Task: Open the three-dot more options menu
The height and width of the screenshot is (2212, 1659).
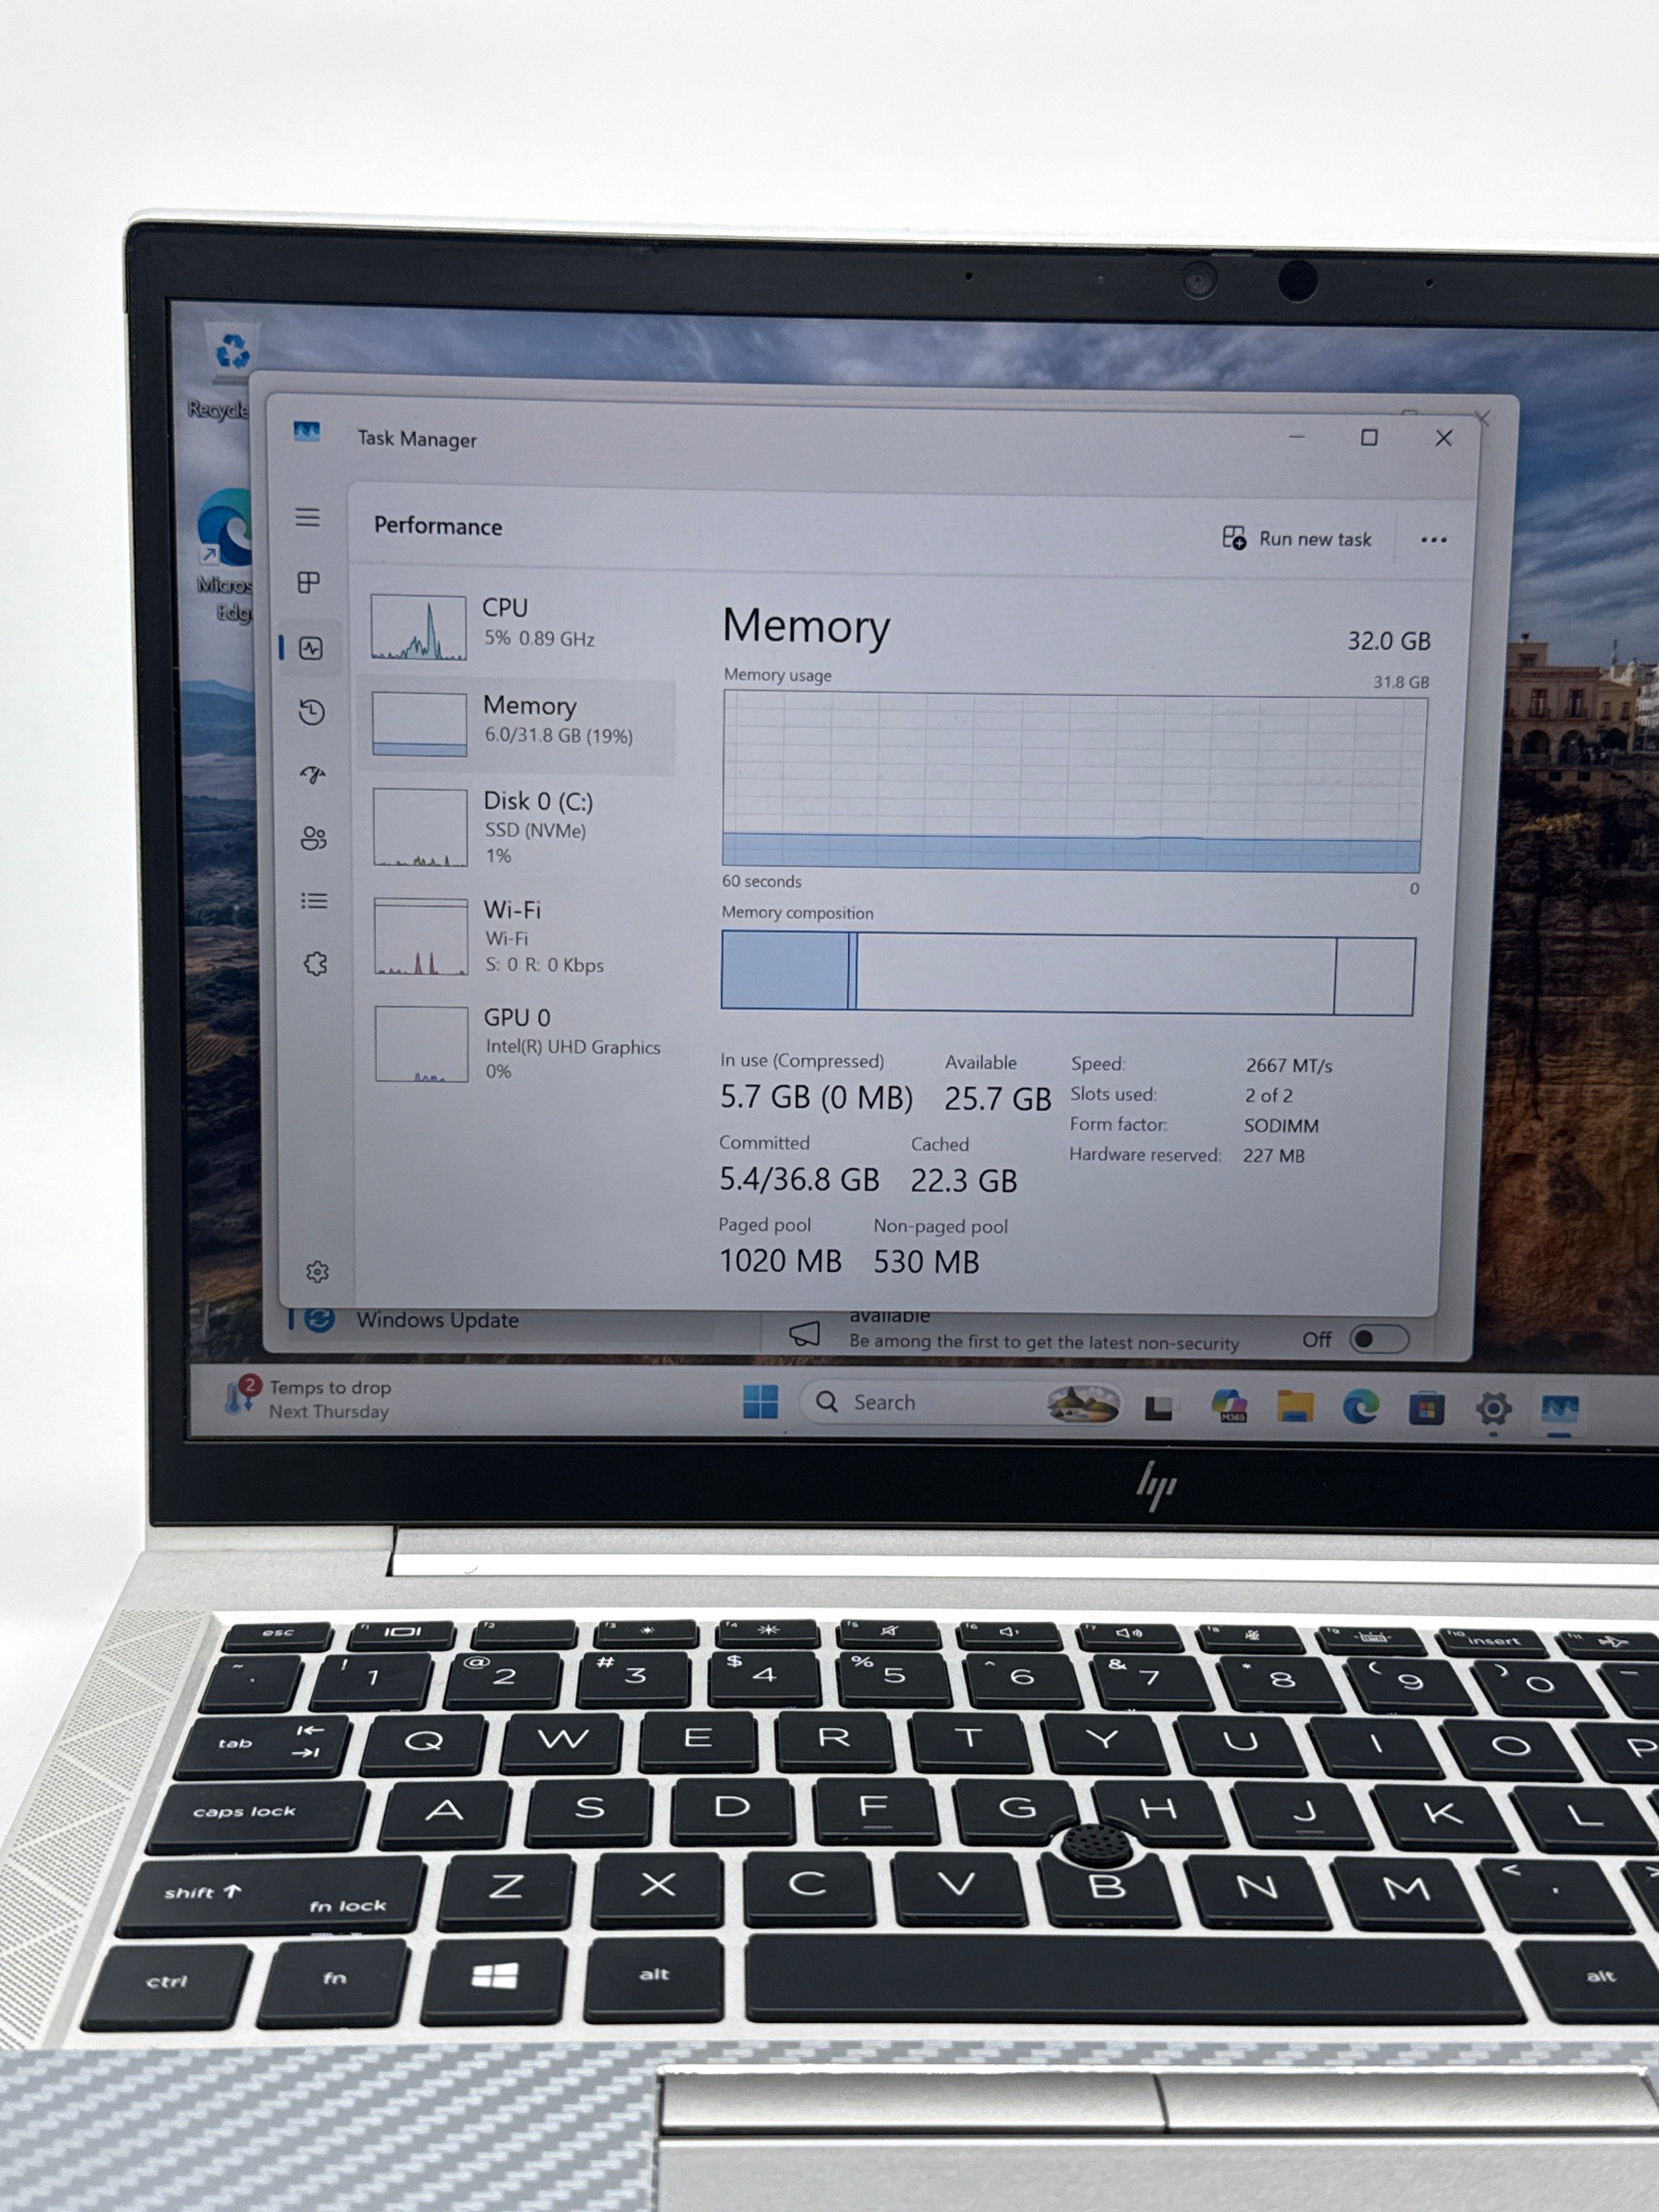Action: [1433, 540]
